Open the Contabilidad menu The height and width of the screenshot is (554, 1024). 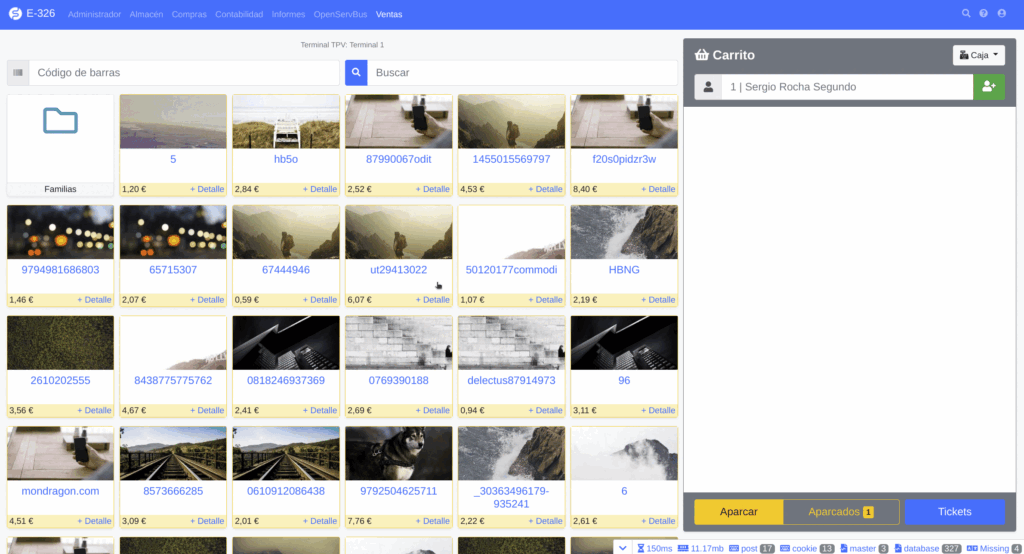tap(239, 15)
